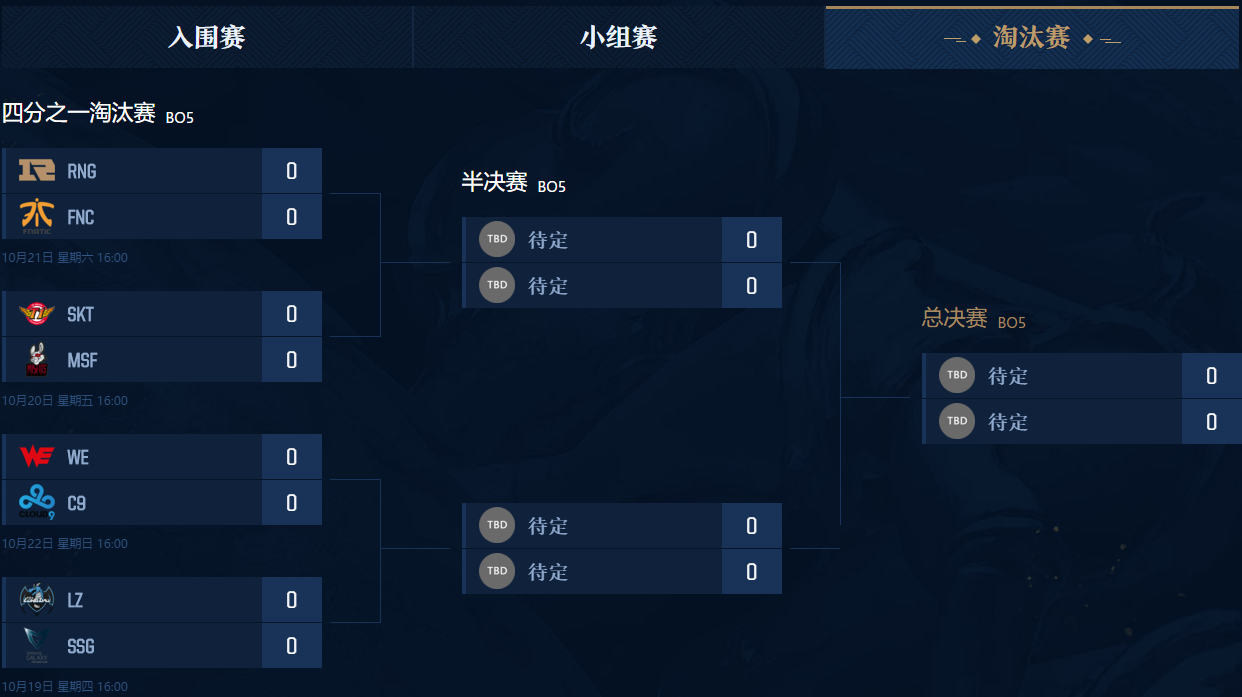Click the 总决赛 heading
The height and width of the screenshot is (697, 1242).
(954, 318)
